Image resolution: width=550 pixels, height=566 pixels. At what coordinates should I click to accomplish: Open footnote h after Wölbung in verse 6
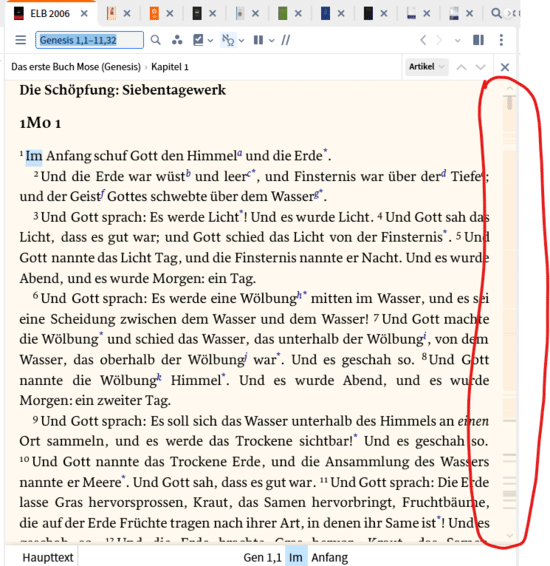[299, 295]
